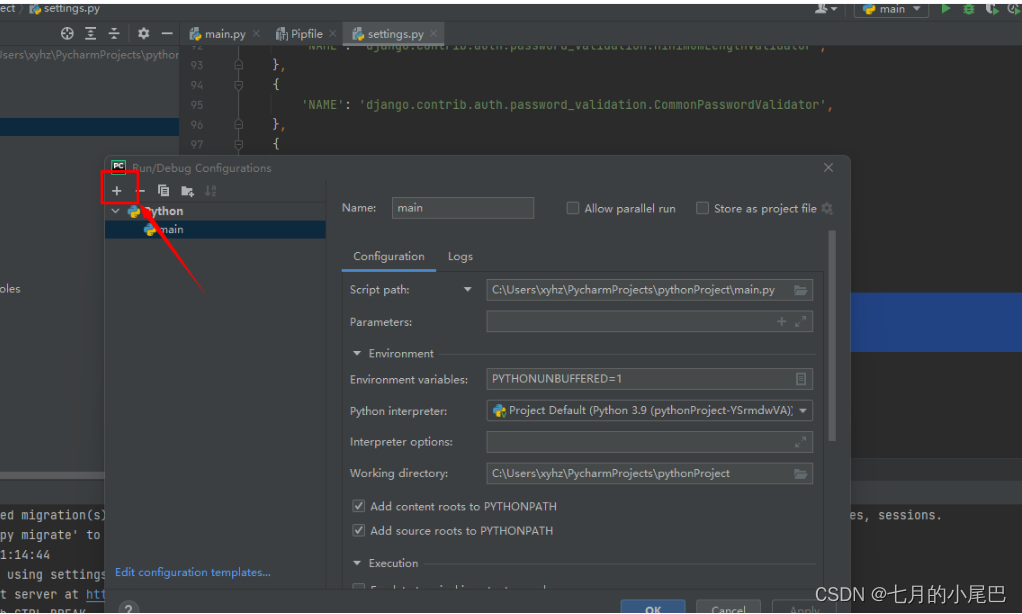This screenshot has width=1022, height=614.
Task: Click the Cancel button
Action: pyautogui.click(x=728, y=607)
